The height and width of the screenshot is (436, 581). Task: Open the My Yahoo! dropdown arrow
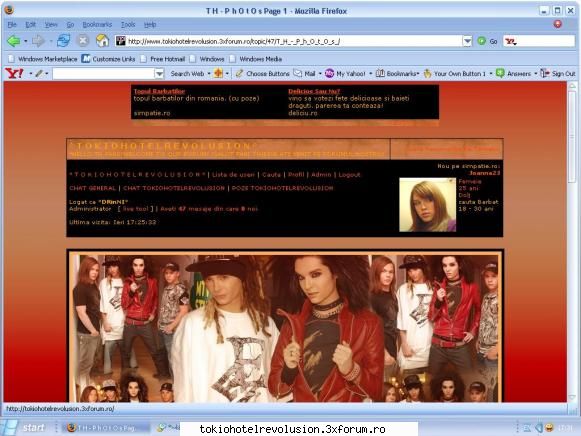pyautogui.click(x=371, y=73)
